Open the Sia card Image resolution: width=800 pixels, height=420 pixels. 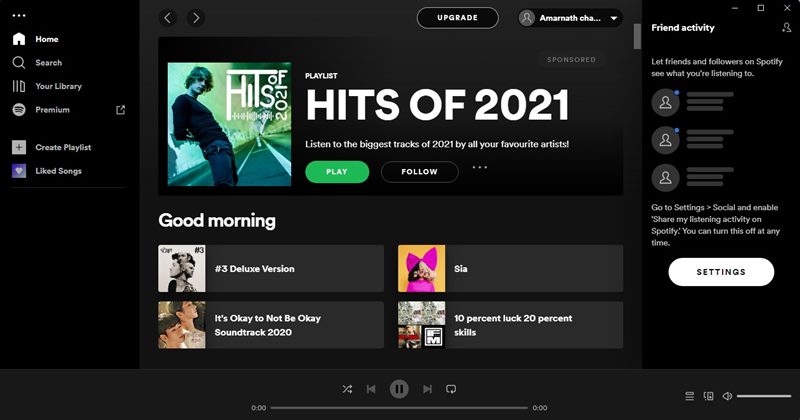click(x=510, y=268)
